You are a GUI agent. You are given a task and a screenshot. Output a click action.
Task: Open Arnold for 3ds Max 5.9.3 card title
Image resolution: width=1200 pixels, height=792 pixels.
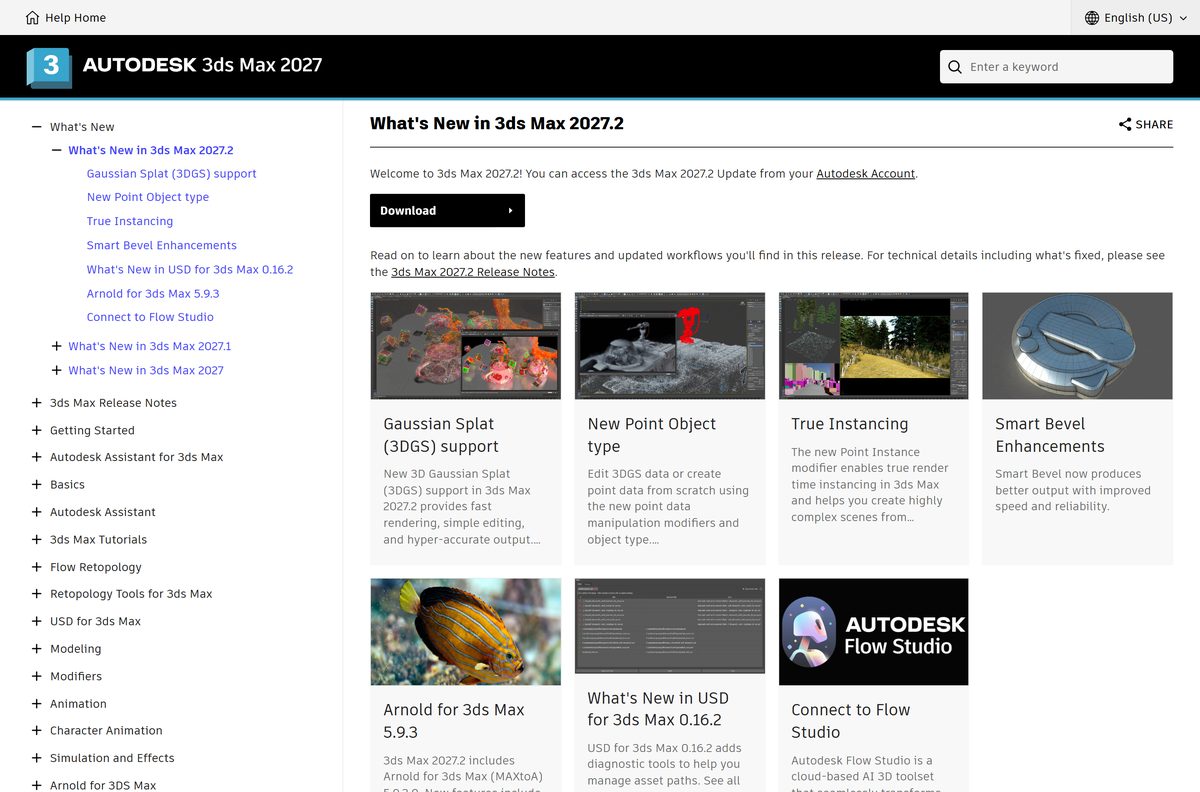[454, 721]
